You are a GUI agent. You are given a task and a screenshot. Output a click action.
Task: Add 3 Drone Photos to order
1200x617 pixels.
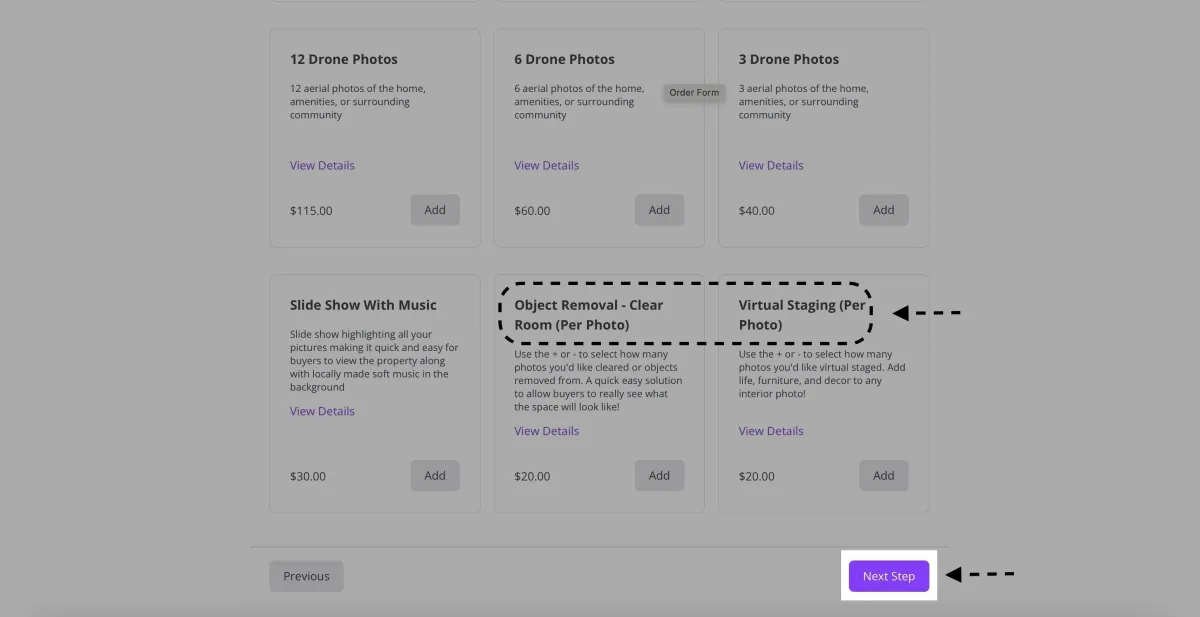[x=883, y=210]
